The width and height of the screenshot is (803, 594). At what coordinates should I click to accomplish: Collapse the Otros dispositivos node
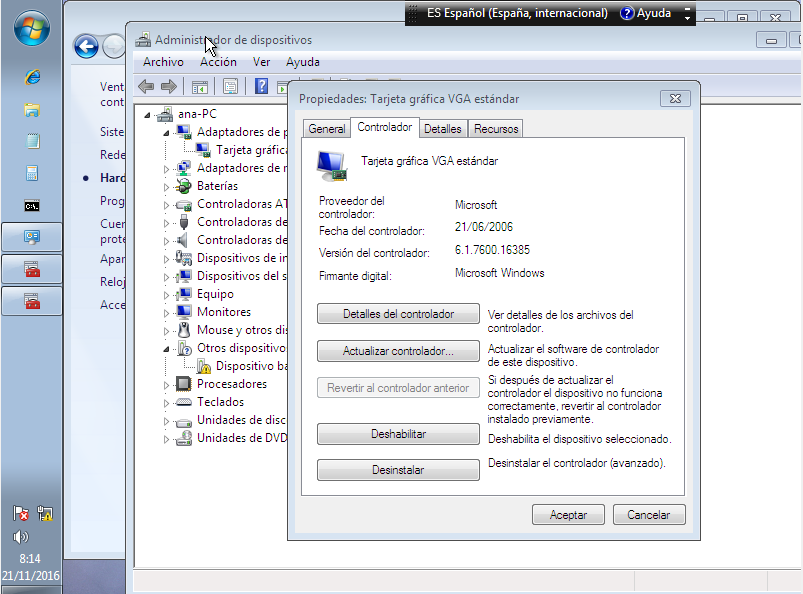pos(166,349)
